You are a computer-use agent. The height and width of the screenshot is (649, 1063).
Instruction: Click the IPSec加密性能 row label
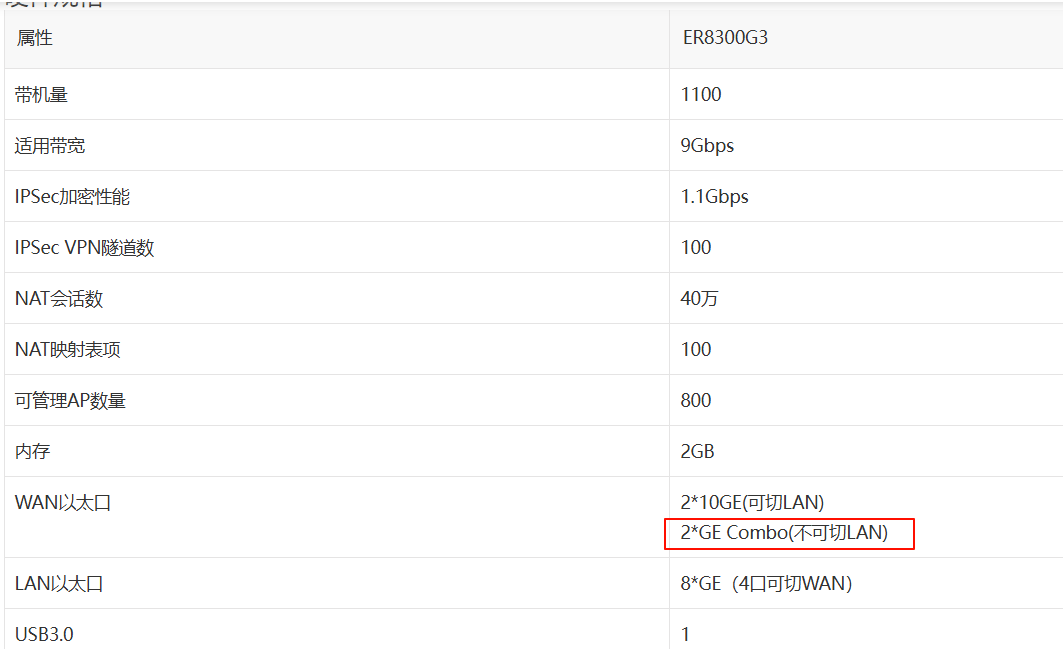(73, 197)
